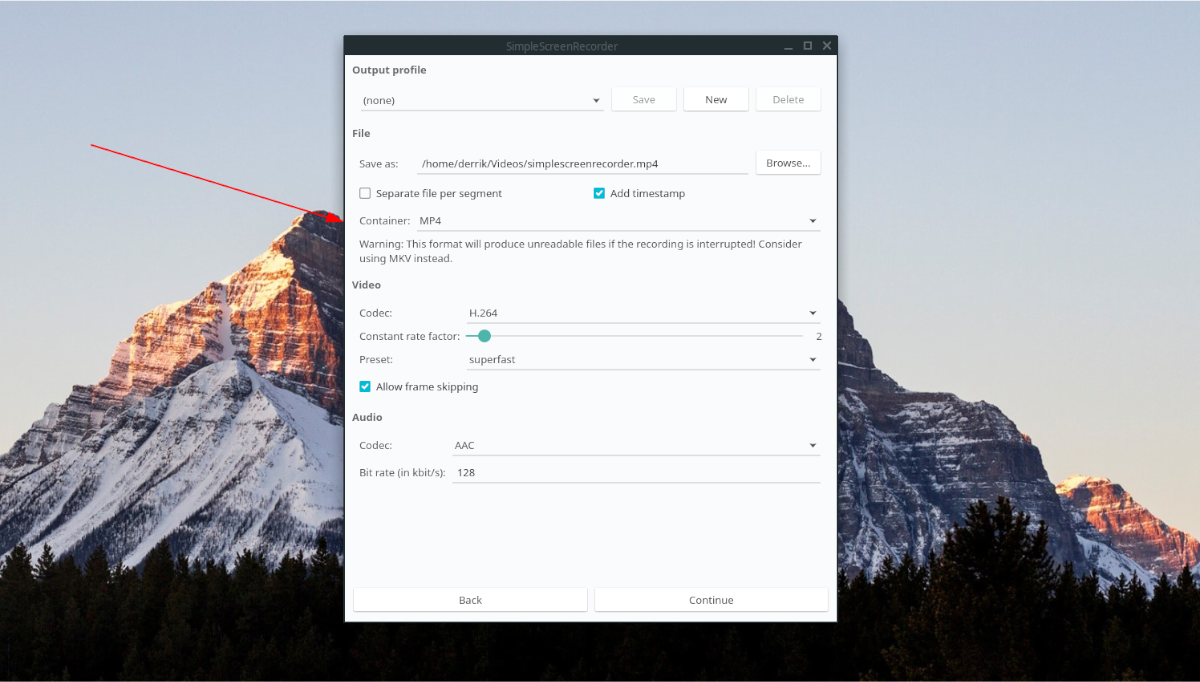1200x682 pixels.
Task: Minimize the SimpleScreenRecorder window
Action: (x=789, y=46)
